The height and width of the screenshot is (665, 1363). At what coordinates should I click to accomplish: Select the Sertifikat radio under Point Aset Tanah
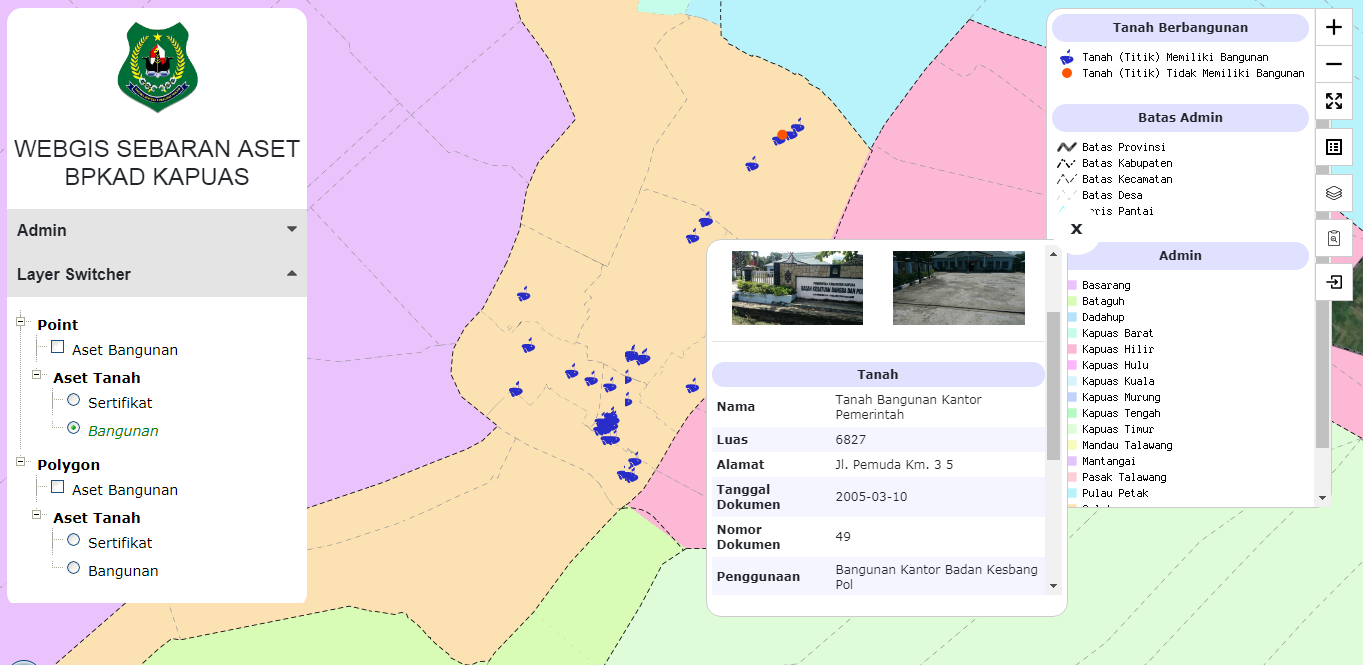(x=71, y=399)
